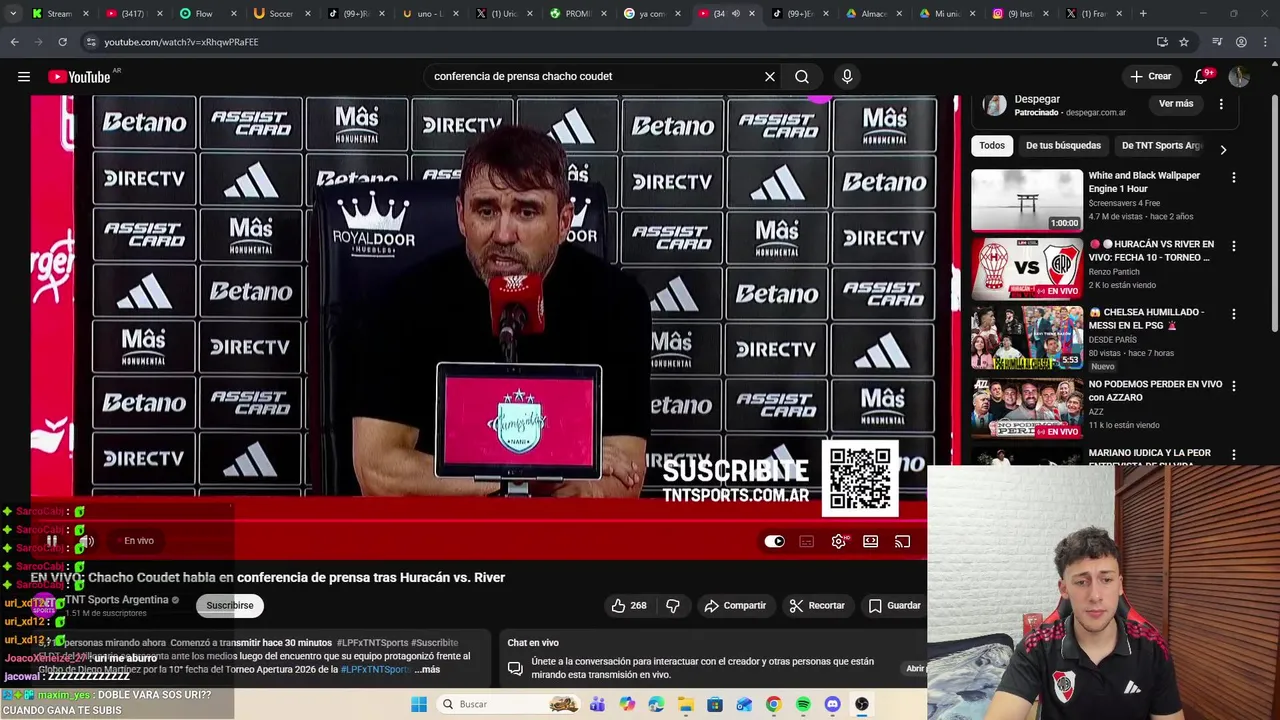
Task: Switch to the PROMI browser tab
Action: tap(578, 13)
